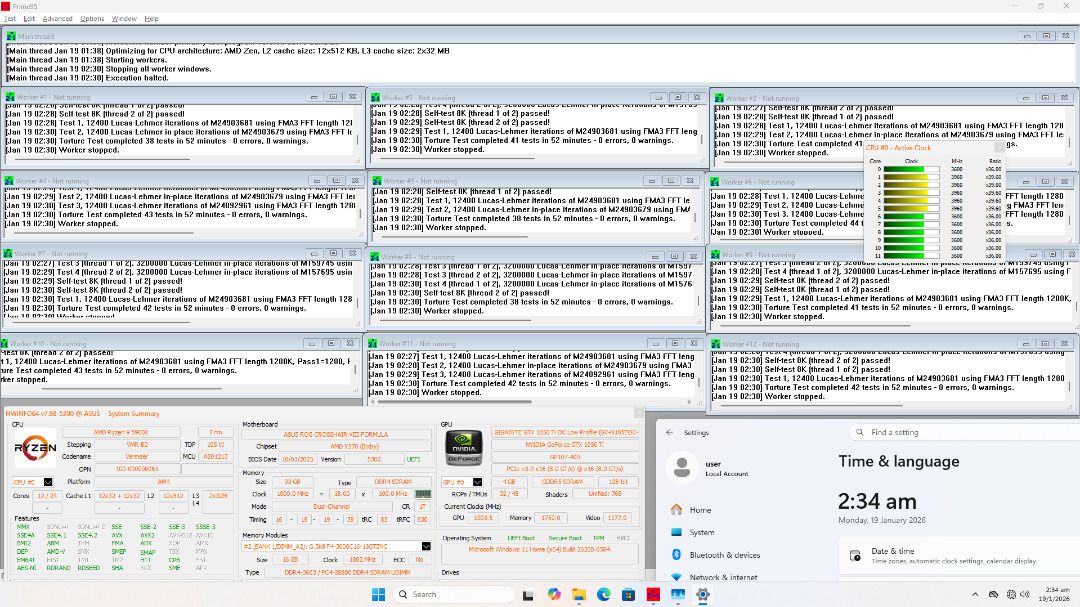
Task: Open Microsoft Store from the taskbar
Action: pyautogui.click(x=628, y=594)
